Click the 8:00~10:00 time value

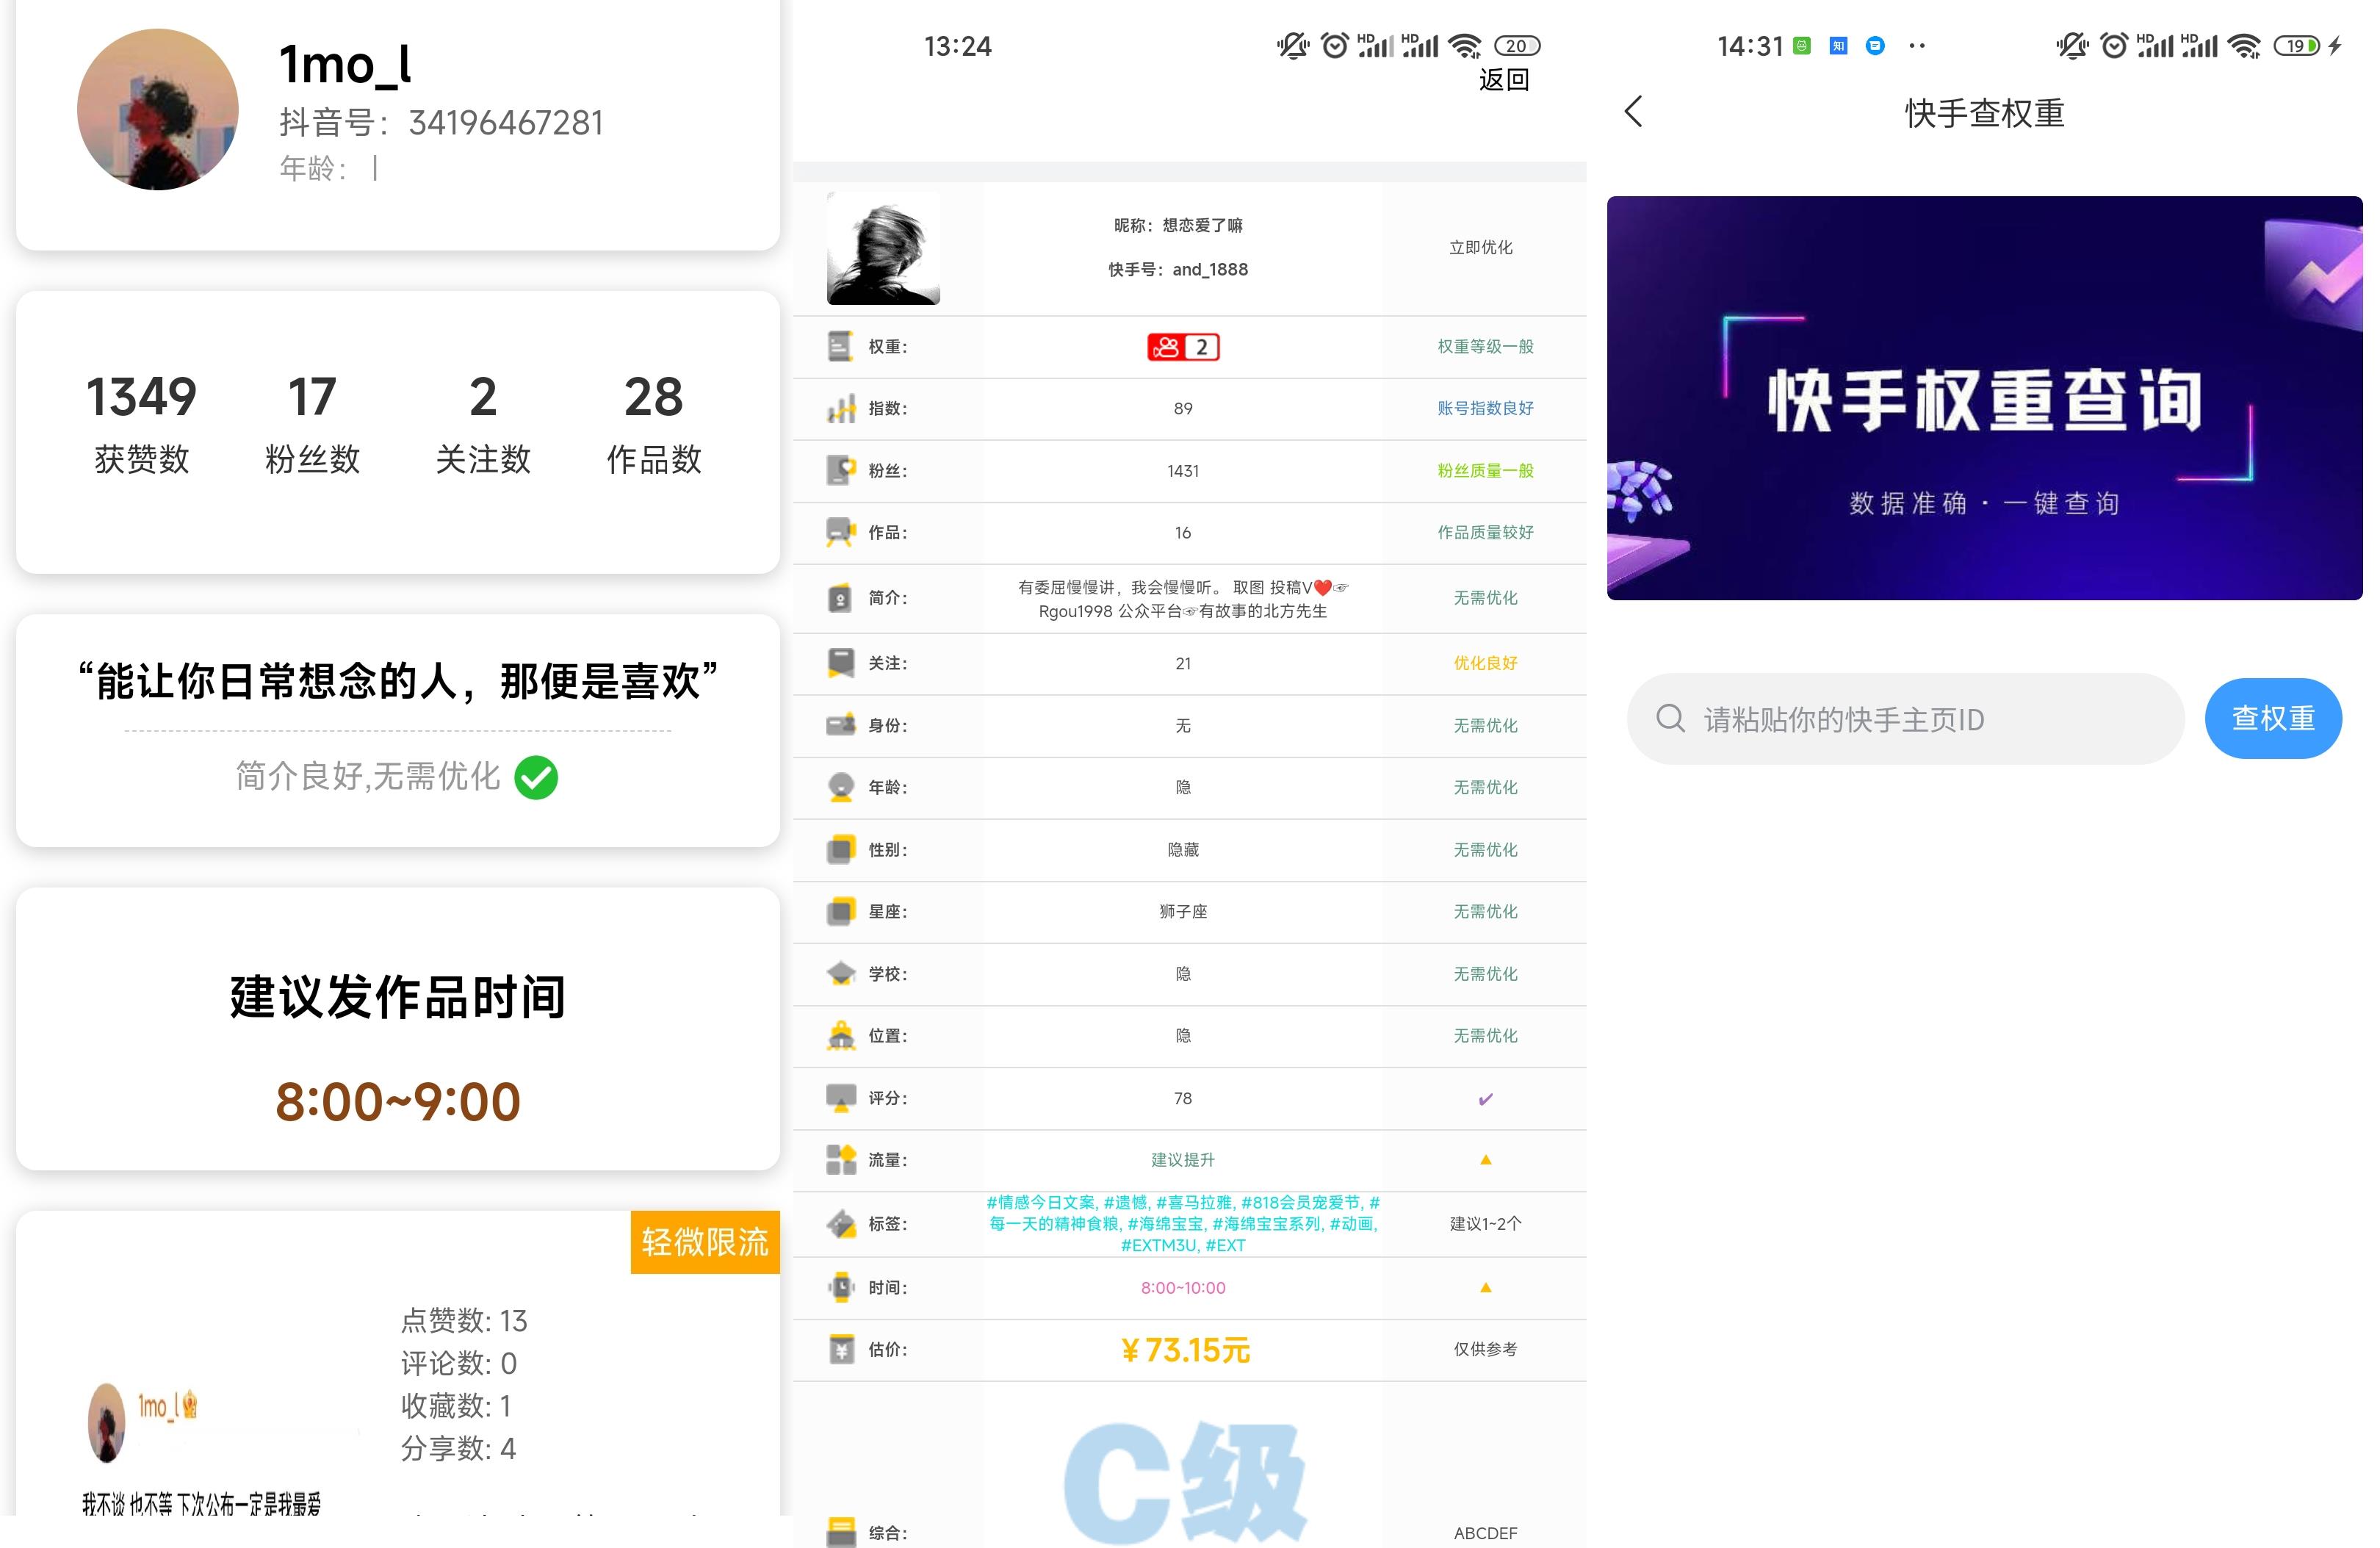[1183, 1288]
